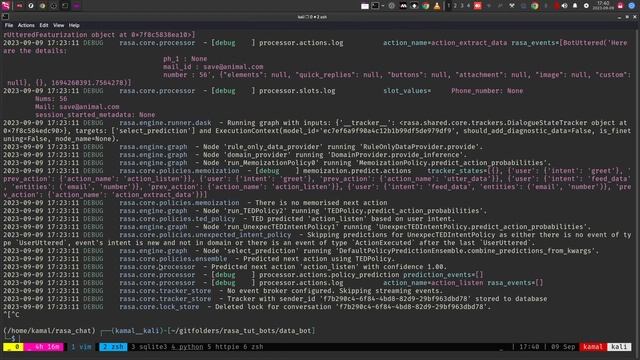
Task: Select tmux window '6 zsh'
Action: coord(253,347)
